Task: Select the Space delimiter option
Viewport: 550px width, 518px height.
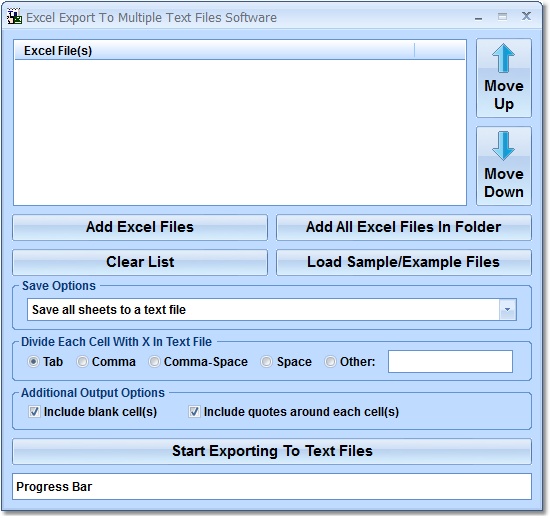Action: (x=267, y=362)
